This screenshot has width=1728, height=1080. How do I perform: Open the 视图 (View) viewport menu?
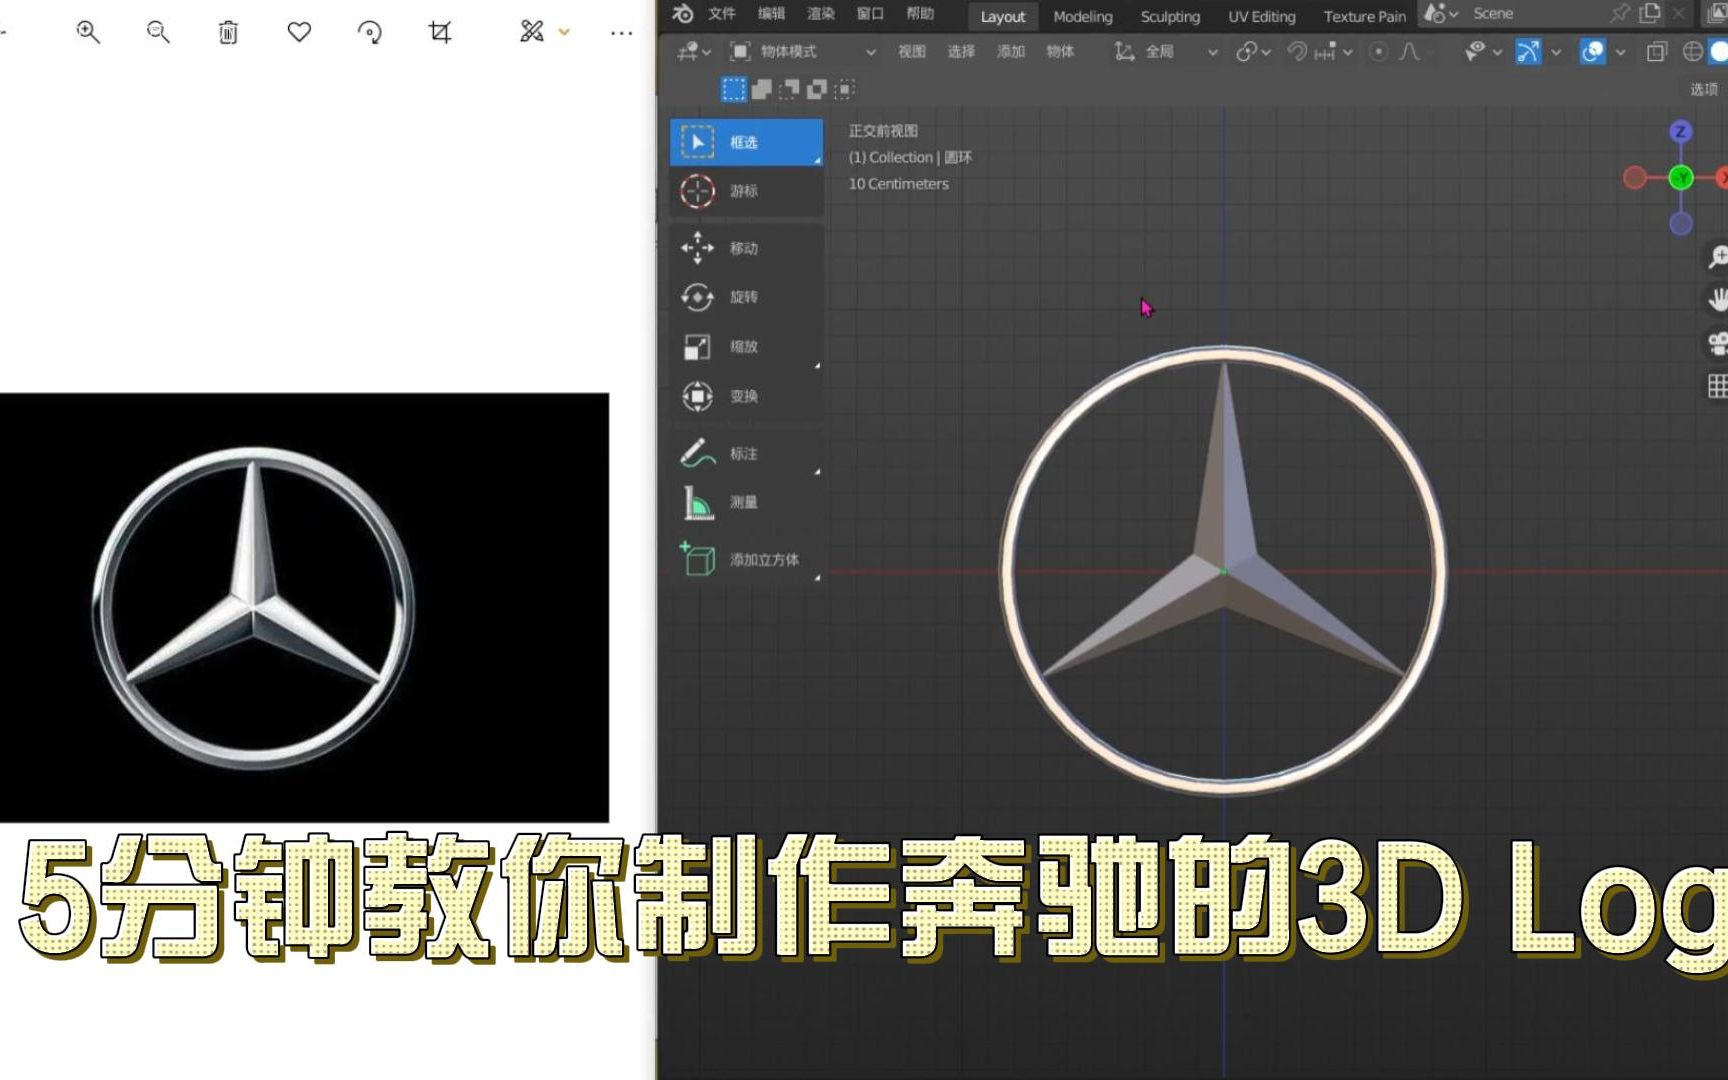click(x=912, y=52)
